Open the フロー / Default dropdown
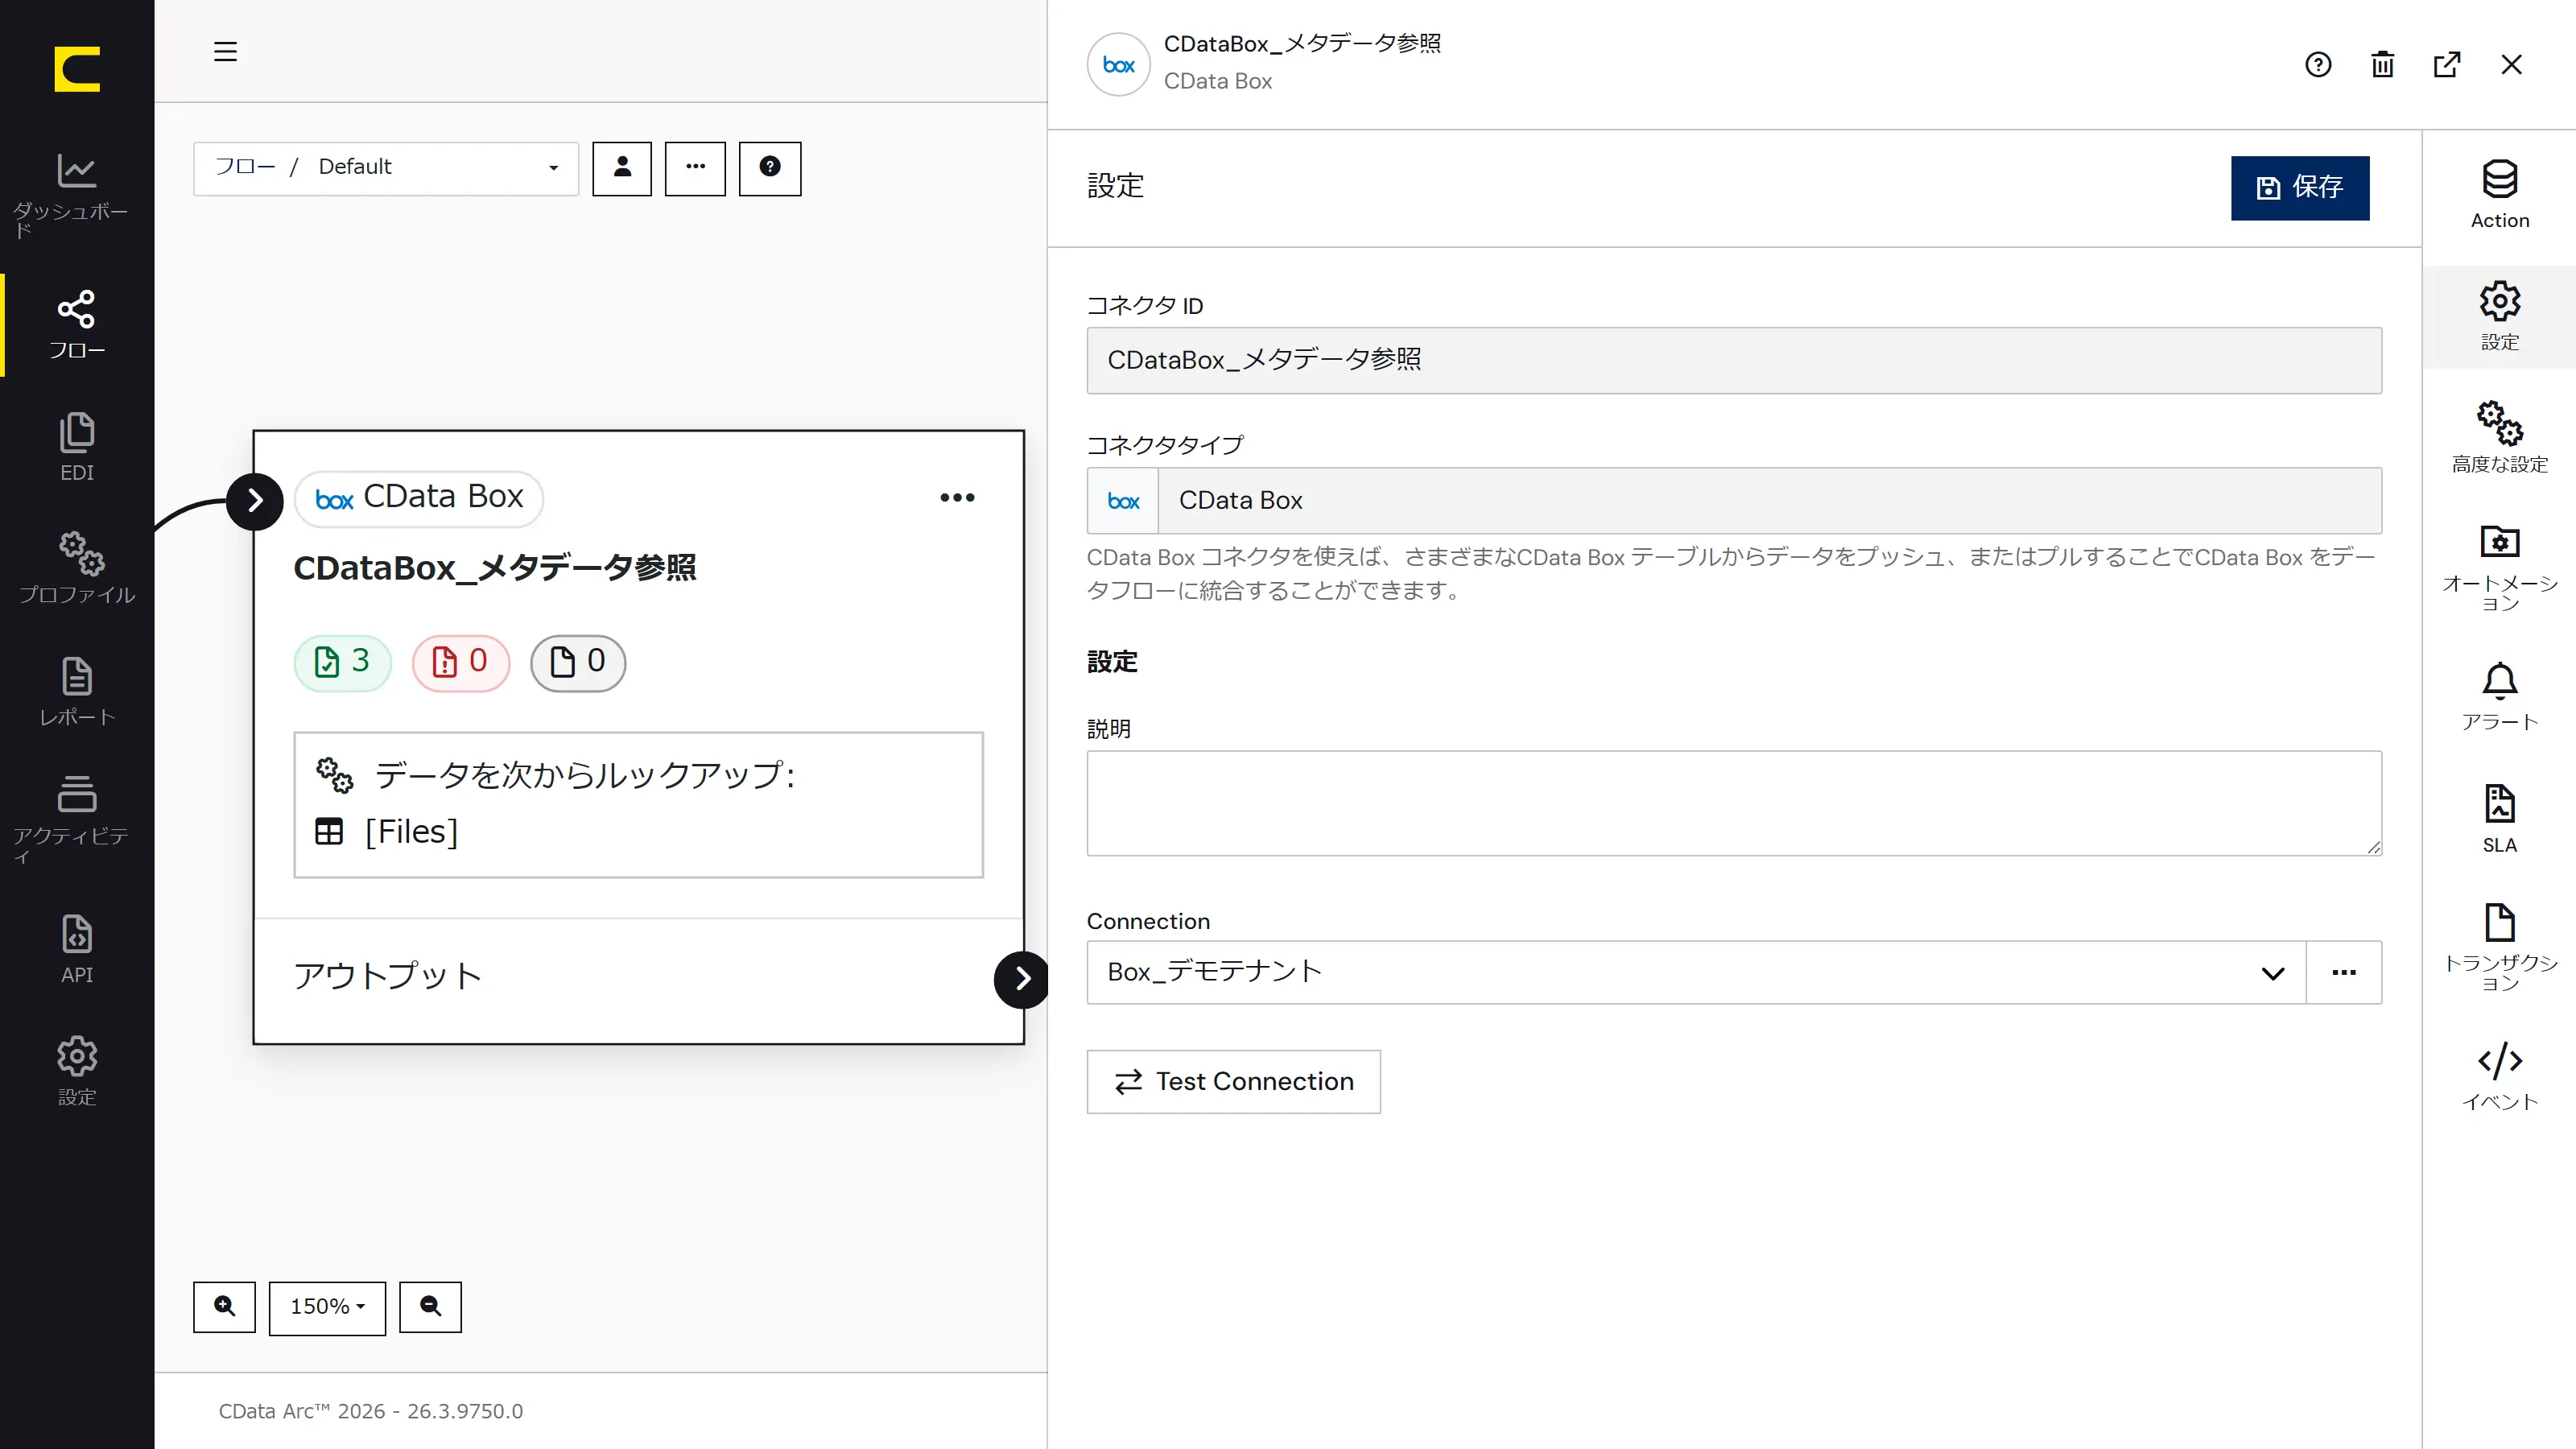 tap(386, 168)
